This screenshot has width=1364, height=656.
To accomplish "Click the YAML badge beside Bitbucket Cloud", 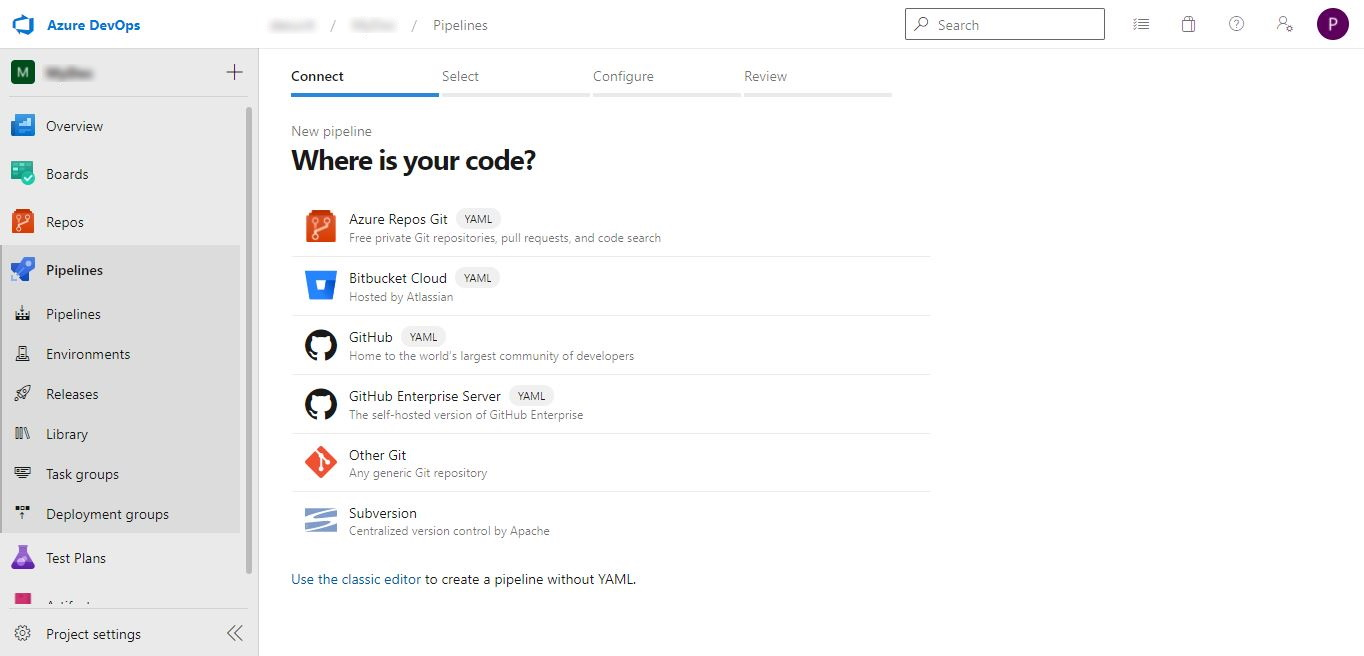I will click(x=477, y=278).
